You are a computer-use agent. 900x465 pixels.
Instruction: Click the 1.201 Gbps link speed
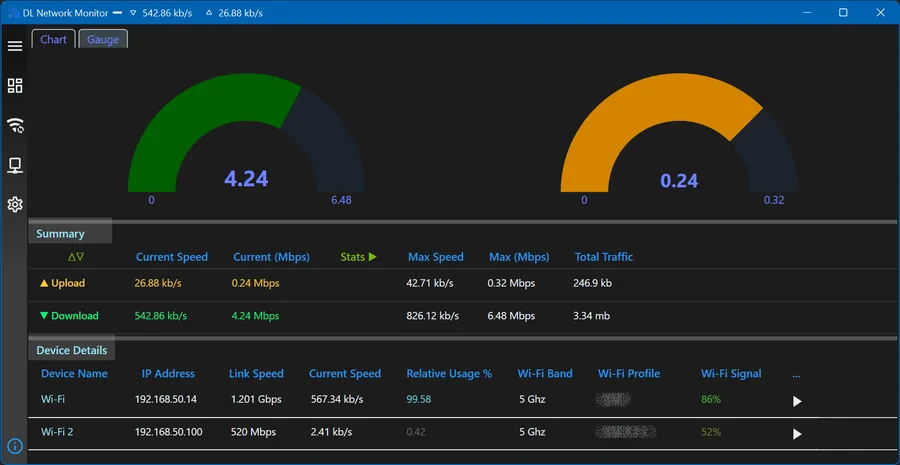256,399
